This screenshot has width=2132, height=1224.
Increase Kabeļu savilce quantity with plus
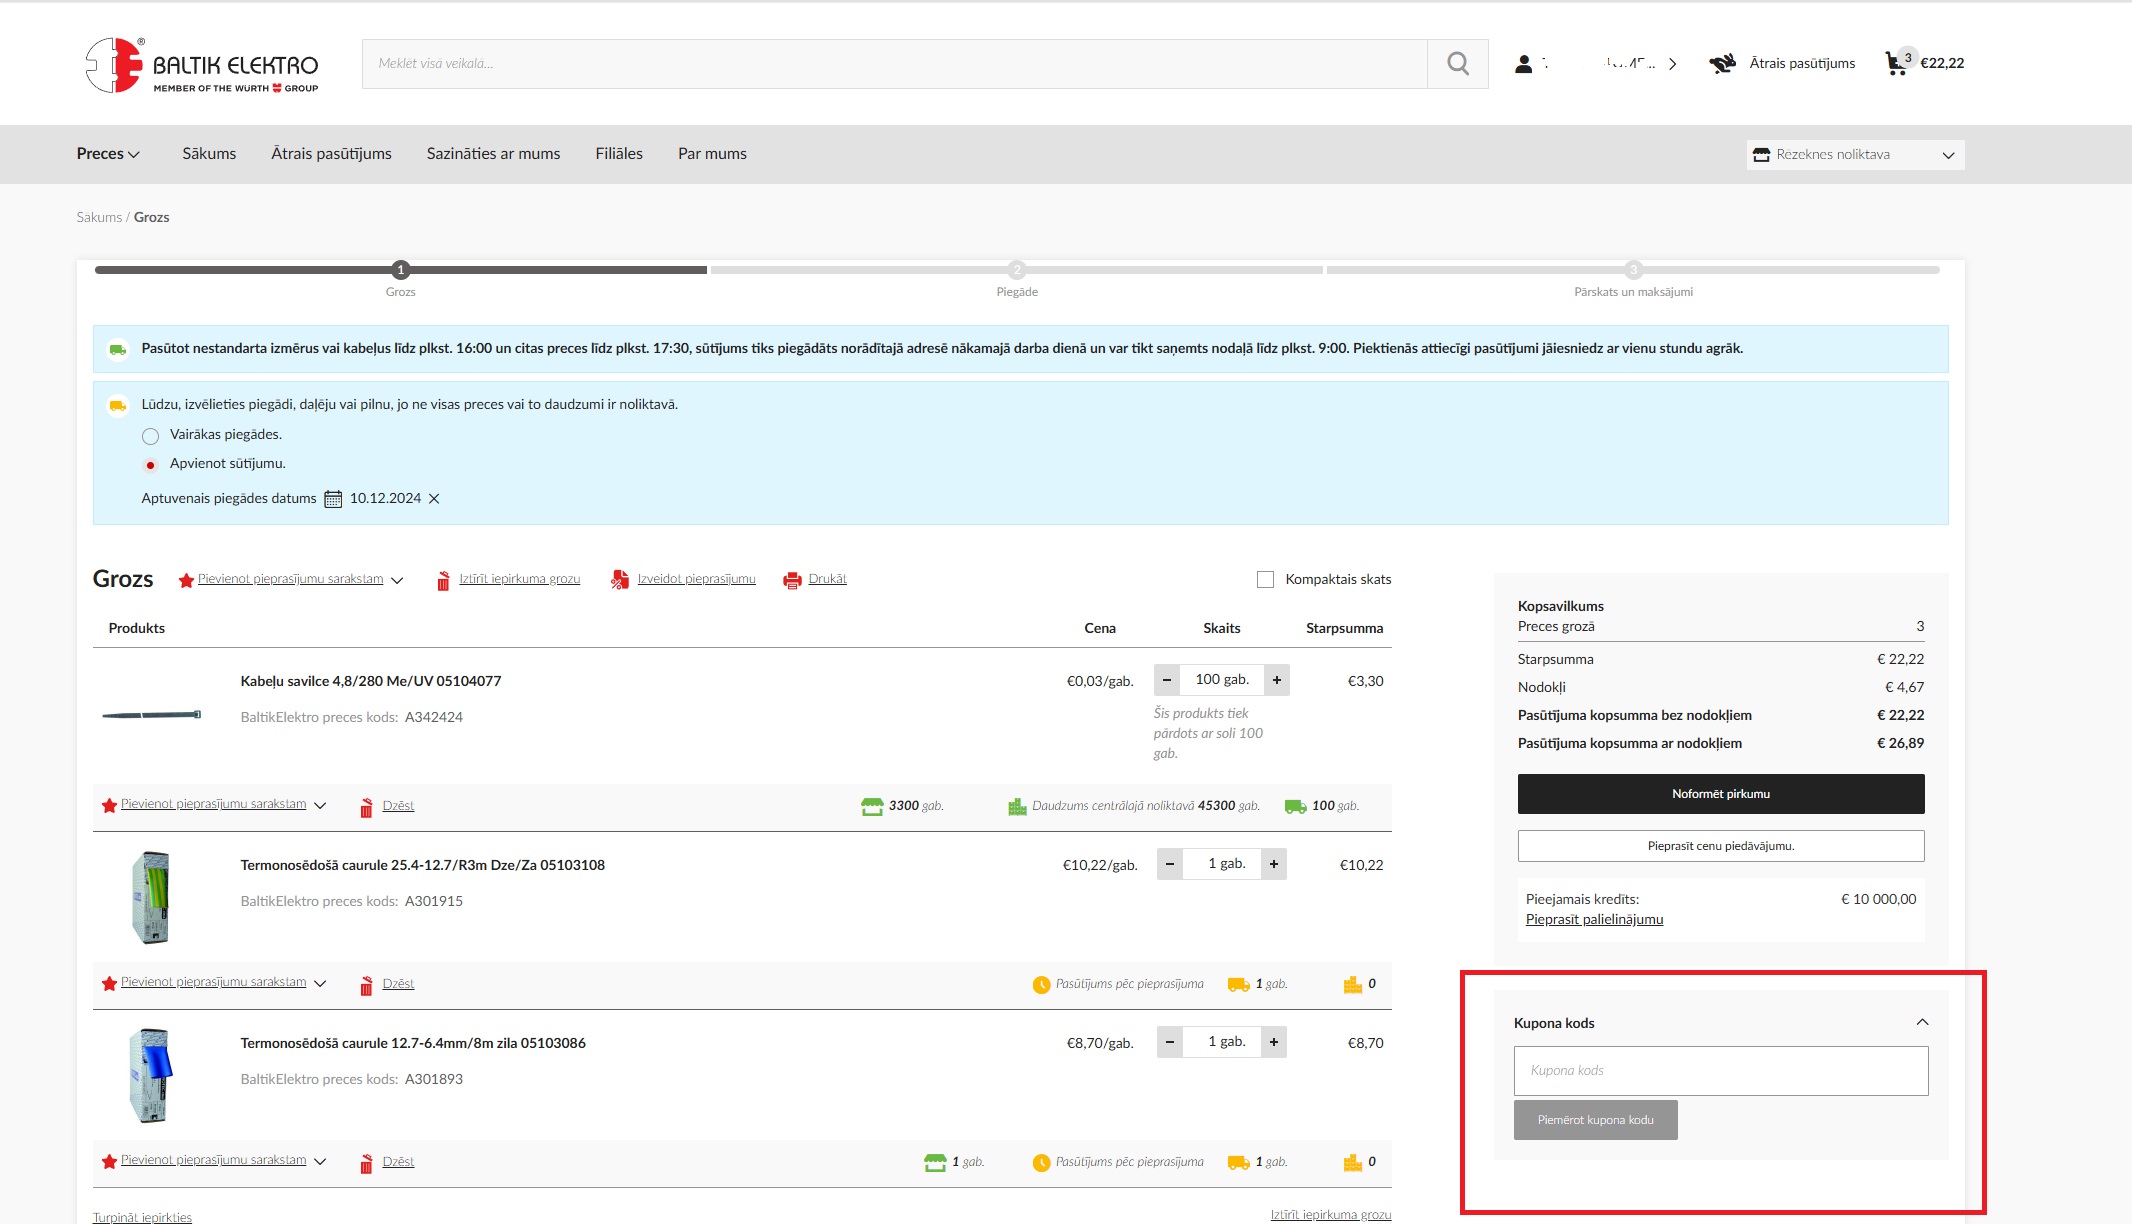pyautogui.click(x=1276, y=680)
